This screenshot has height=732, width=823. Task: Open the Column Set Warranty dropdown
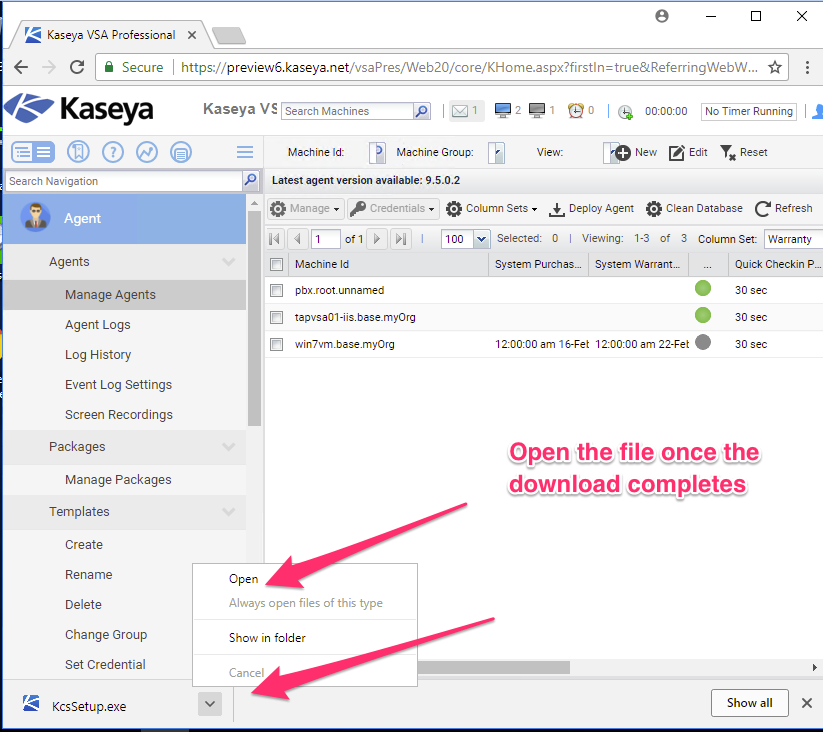[793, 239]
